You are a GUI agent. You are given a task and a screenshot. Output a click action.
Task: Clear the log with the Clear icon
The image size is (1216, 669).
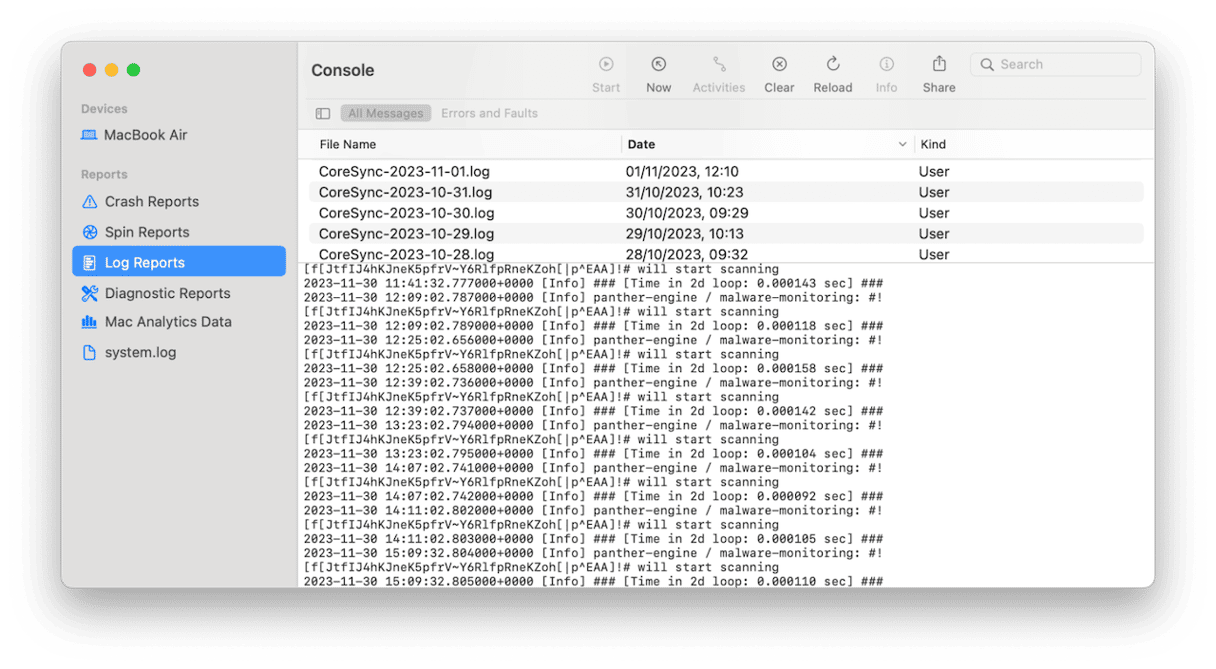(x=779, y=64)
